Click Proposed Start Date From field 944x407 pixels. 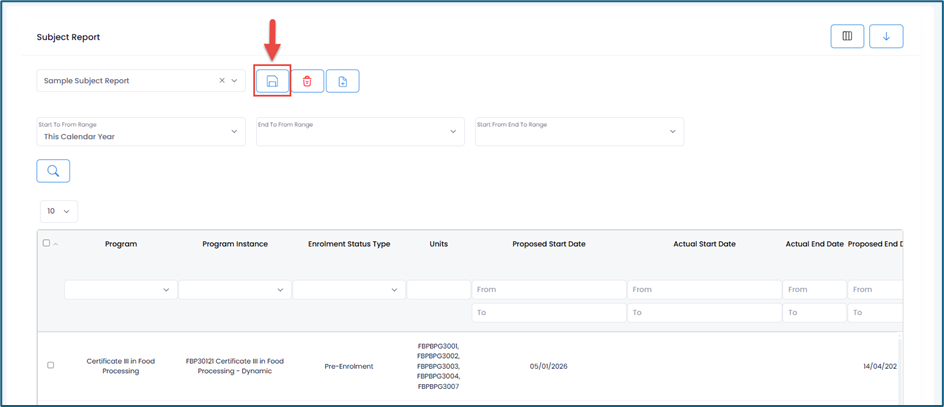549,290
